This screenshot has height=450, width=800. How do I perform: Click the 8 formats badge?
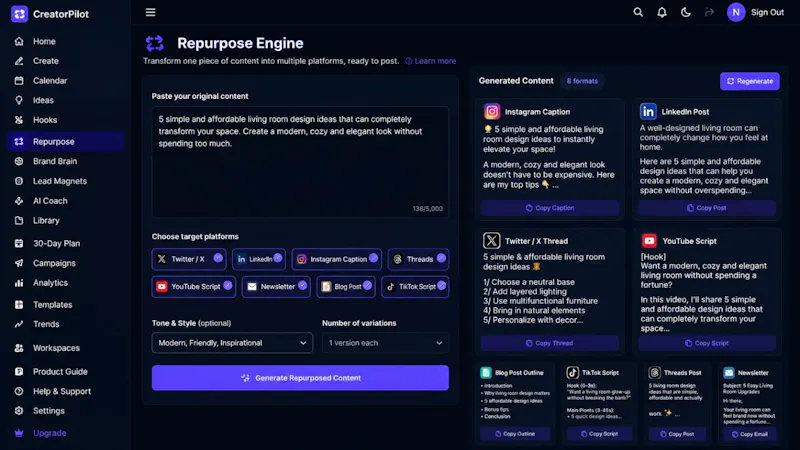[x=582, y=81]
